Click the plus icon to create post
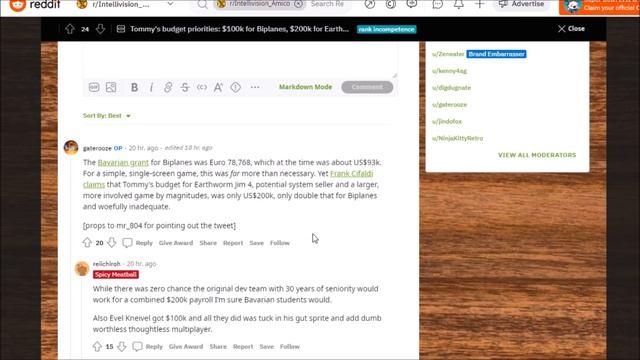 coord(480,4)
